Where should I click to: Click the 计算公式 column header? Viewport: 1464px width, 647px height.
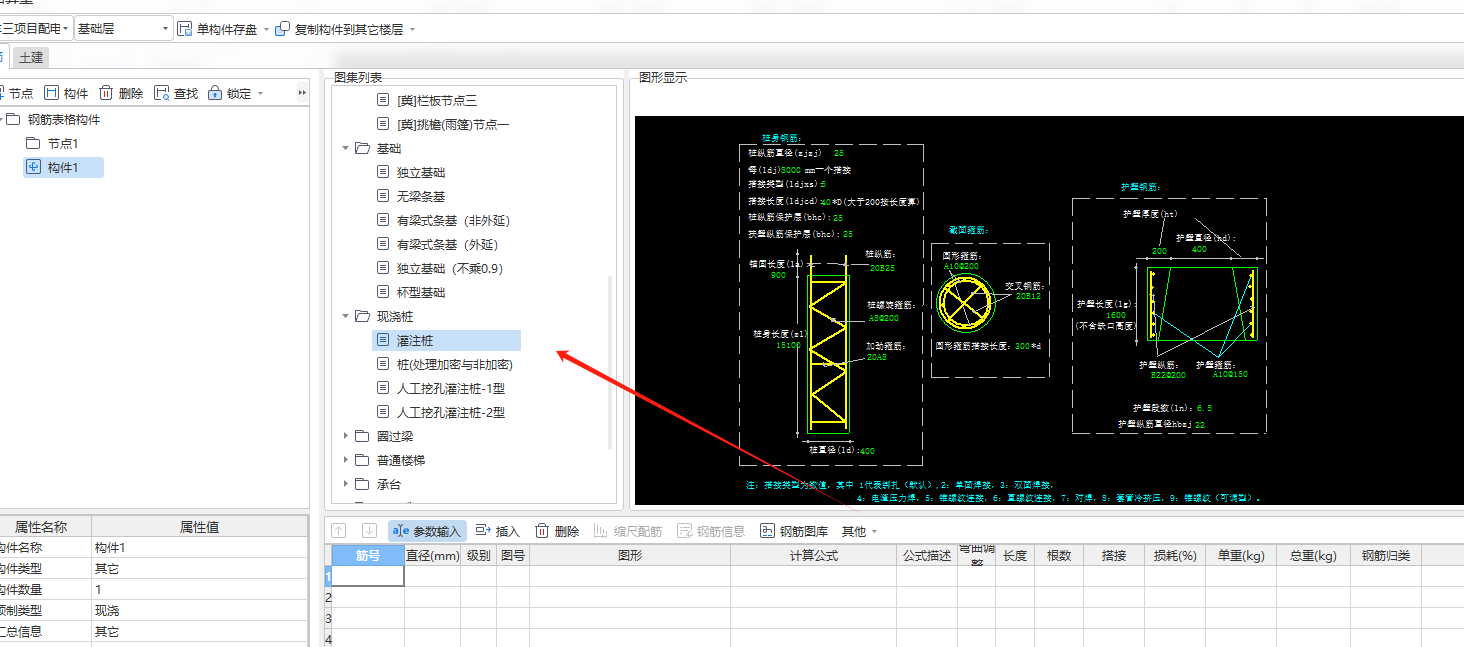coord(813,555)
